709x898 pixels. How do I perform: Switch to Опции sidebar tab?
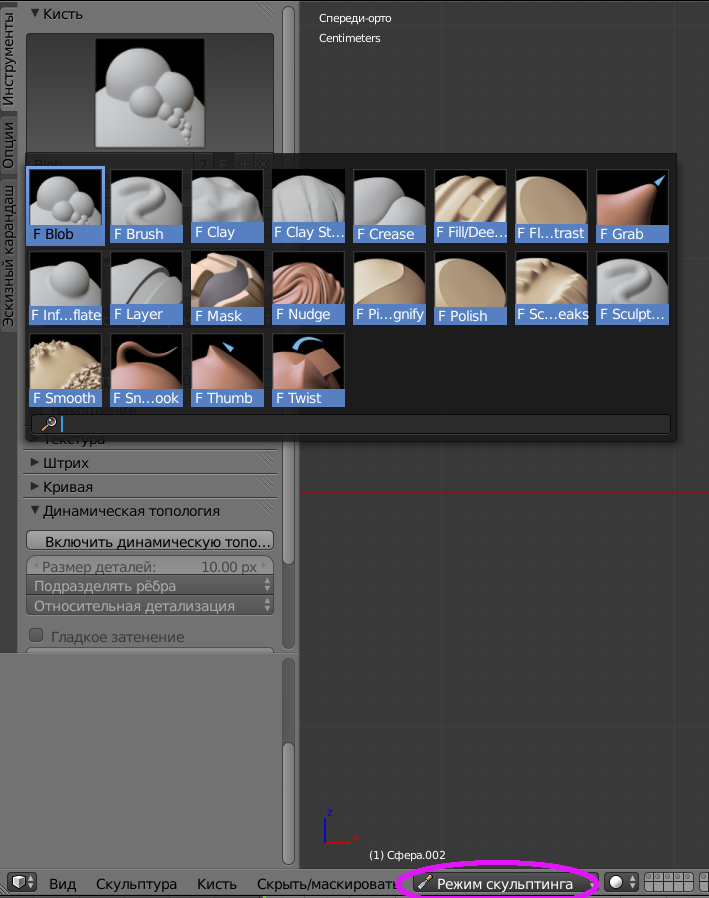coord(8,145)
